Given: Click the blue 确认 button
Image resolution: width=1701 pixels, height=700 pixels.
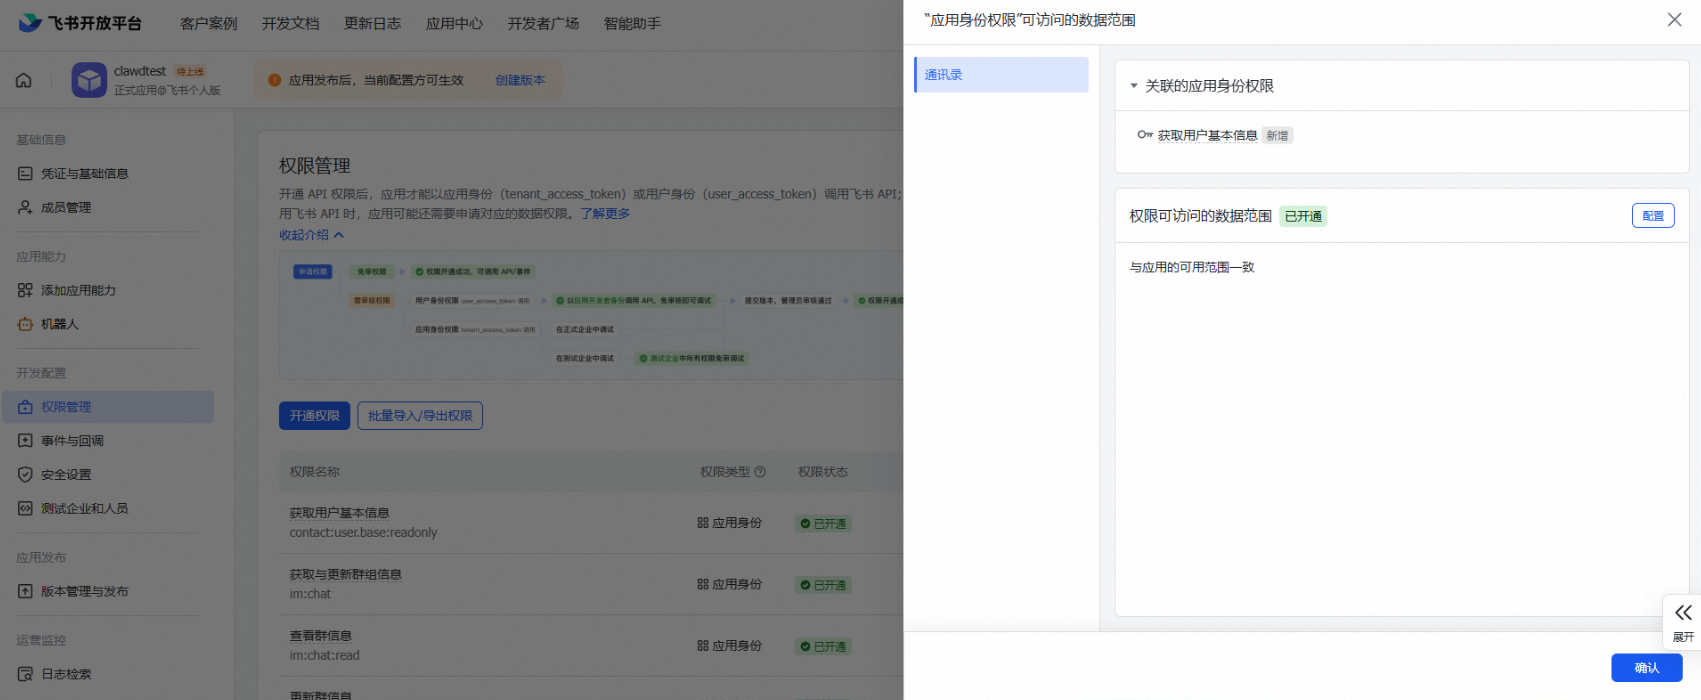Looking at the screenshot, I should pyautogui.click(x=1646, y=668).
